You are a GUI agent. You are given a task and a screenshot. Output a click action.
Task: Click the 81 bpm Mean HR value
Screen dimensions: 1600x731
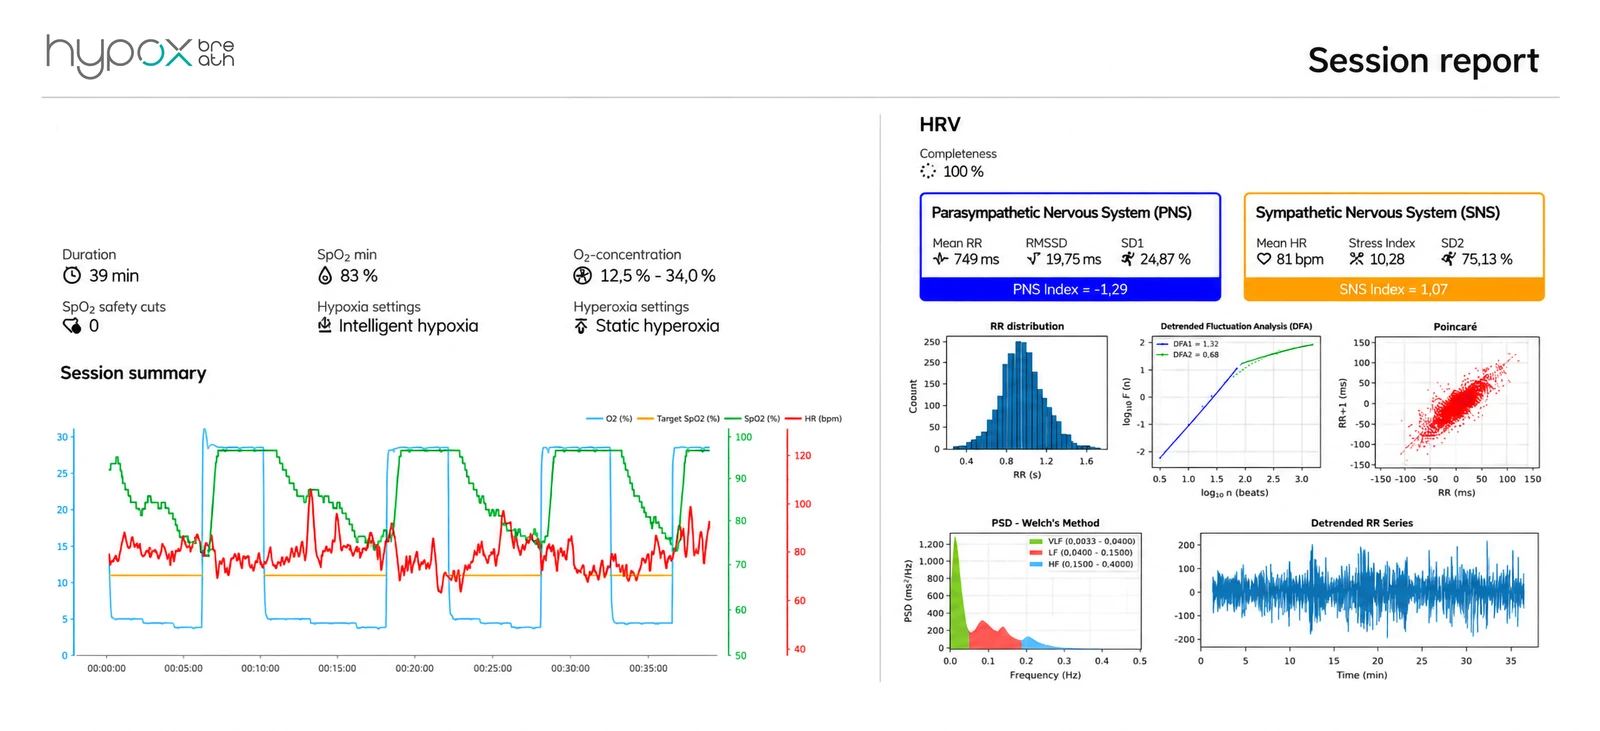coord(1300,259)
